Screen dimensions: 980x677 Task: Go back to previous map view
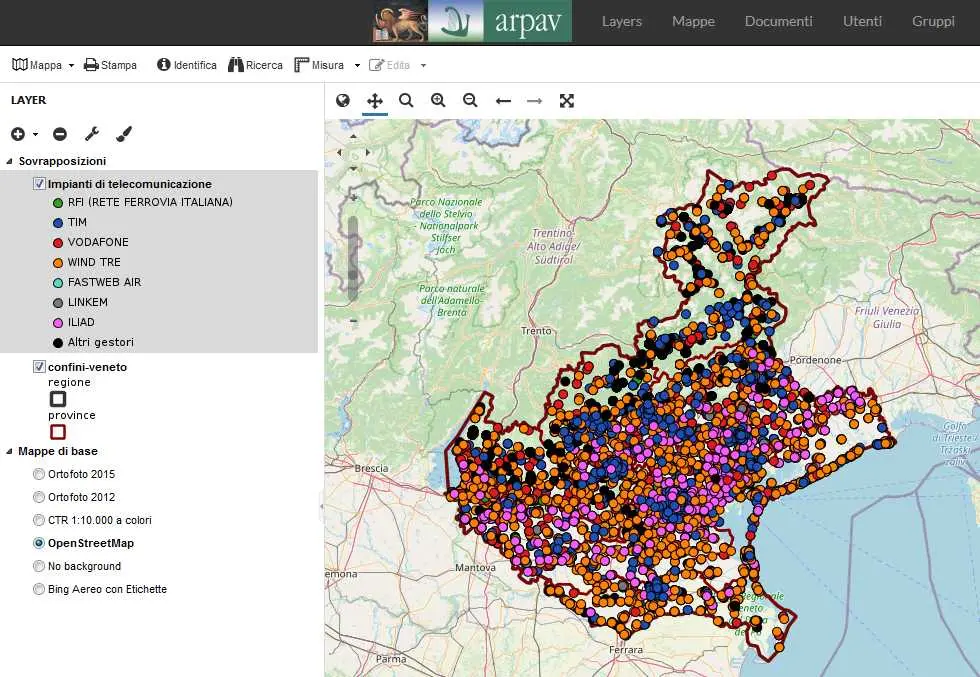point(503,100)
